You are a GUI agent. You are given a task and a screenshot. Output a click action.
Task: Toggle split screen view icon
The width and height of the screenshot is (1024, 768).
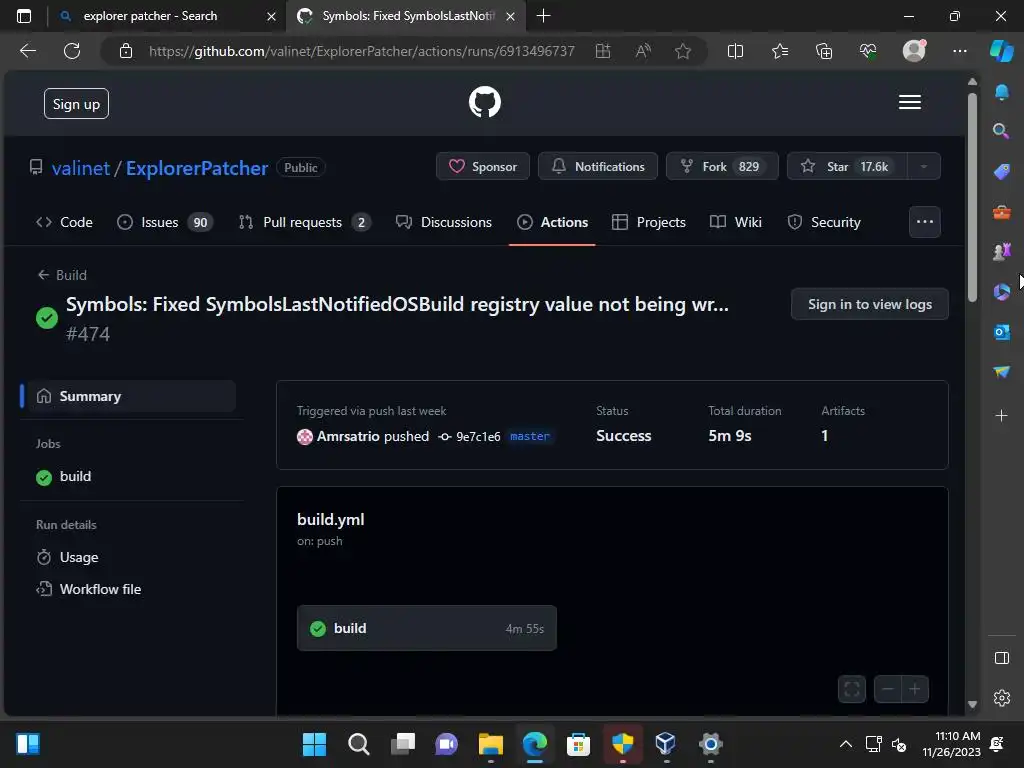[x=735, y=51]
